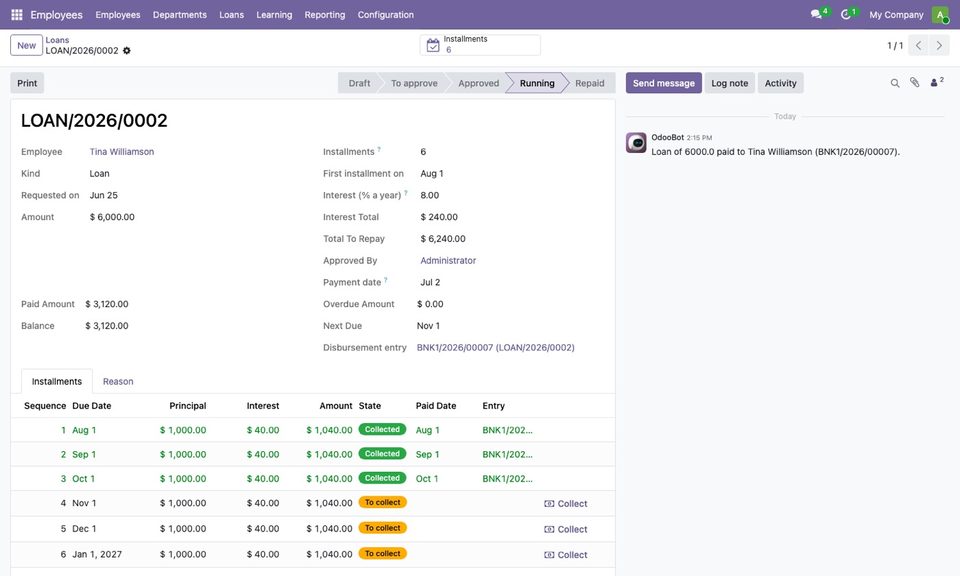Open the Tina Williamson employee link

pyautogui.click(x=122, y=152)
